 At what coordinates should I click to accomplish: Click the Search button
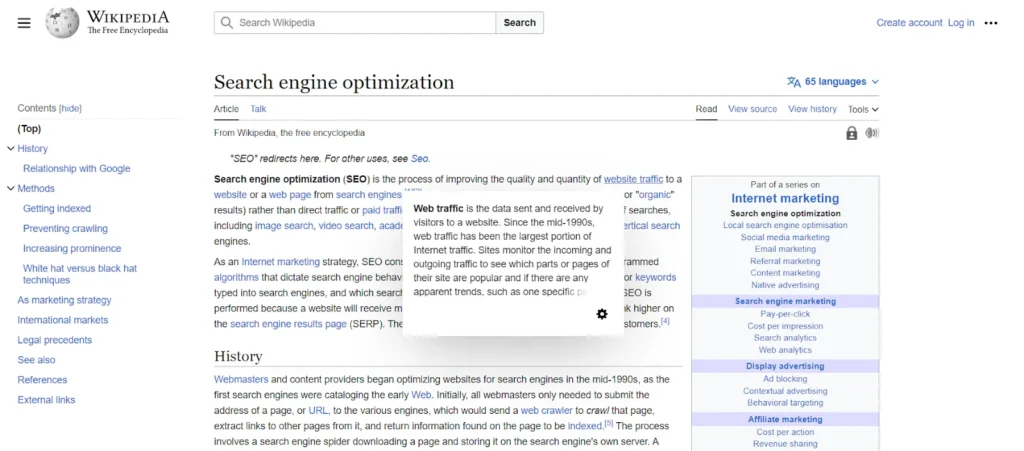point(520,23)
